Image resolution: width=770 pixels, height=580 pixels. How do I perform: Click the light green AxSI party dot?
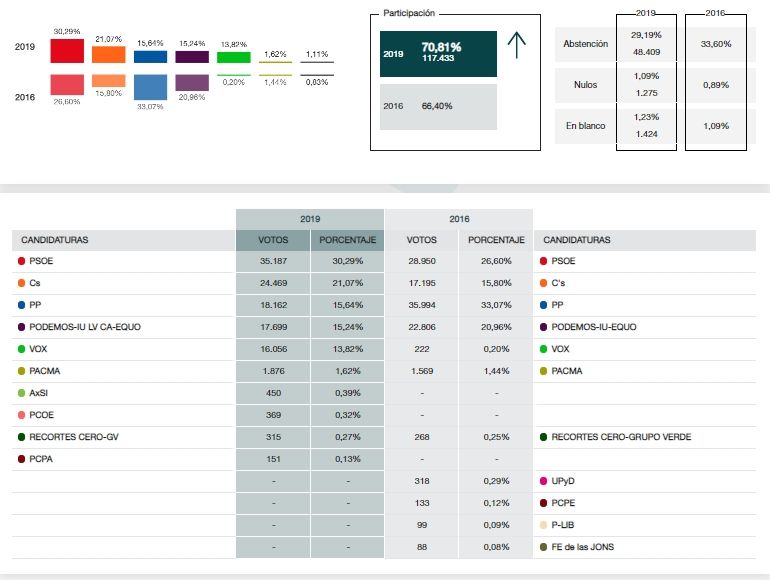coord(22,393)
